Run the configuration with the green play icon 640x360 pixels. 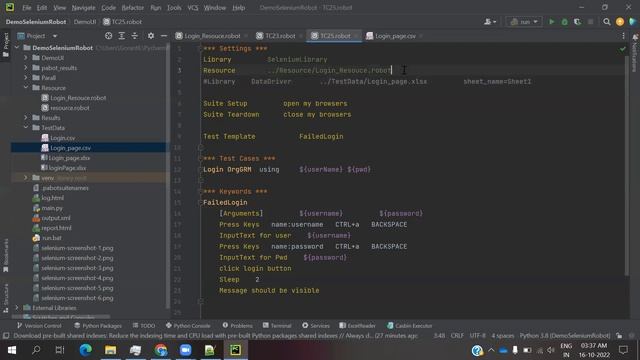[551, 22]
